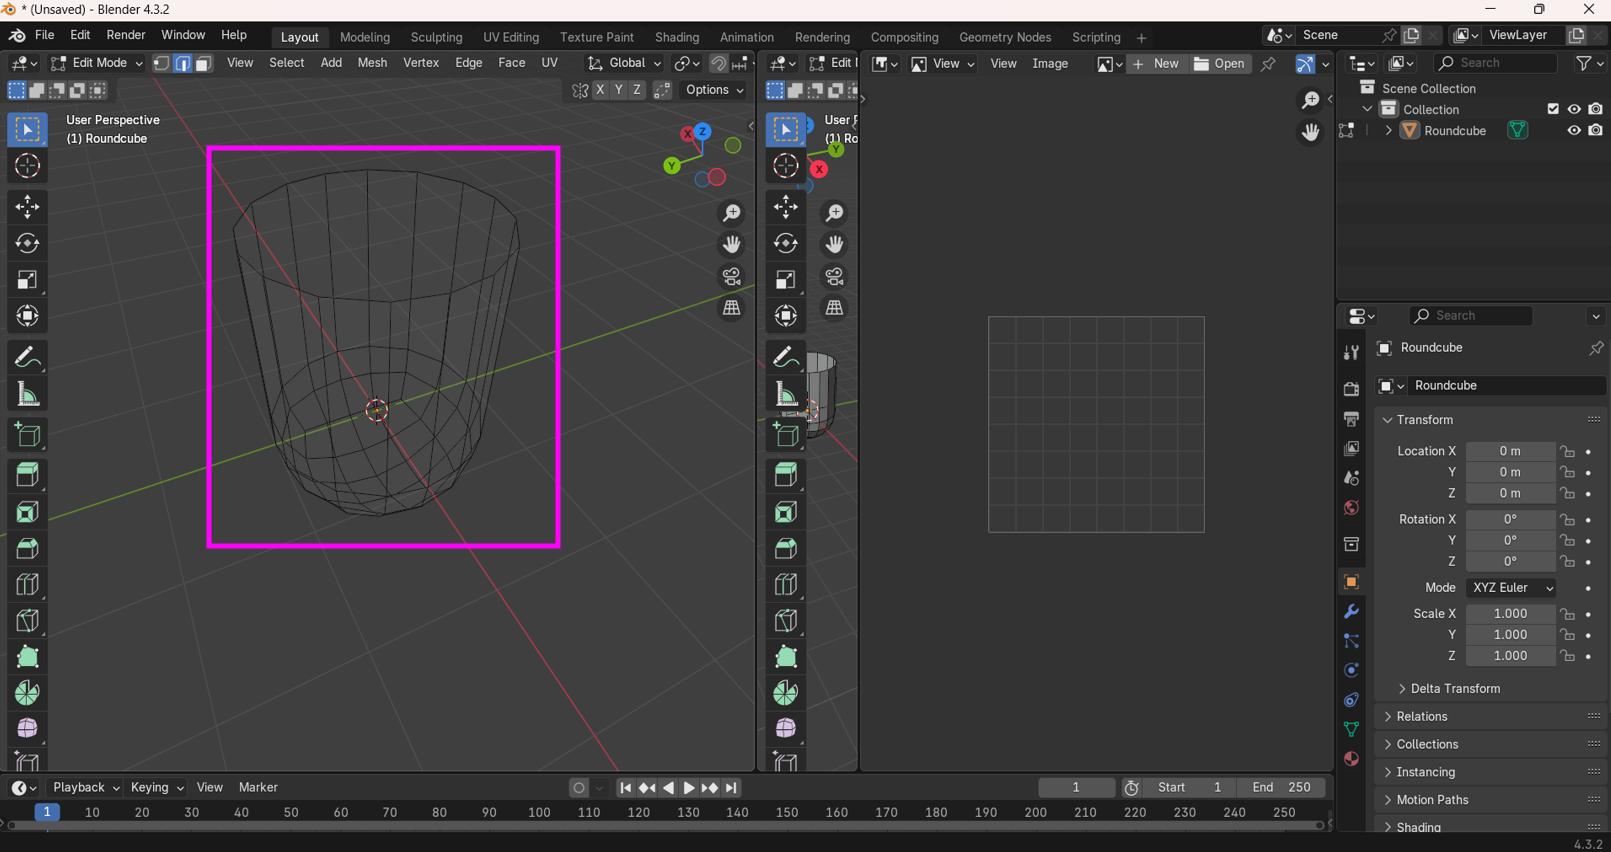Expand the Delta Transform panel
This screenshot has height=852, width=1611.
[1453, 689]
